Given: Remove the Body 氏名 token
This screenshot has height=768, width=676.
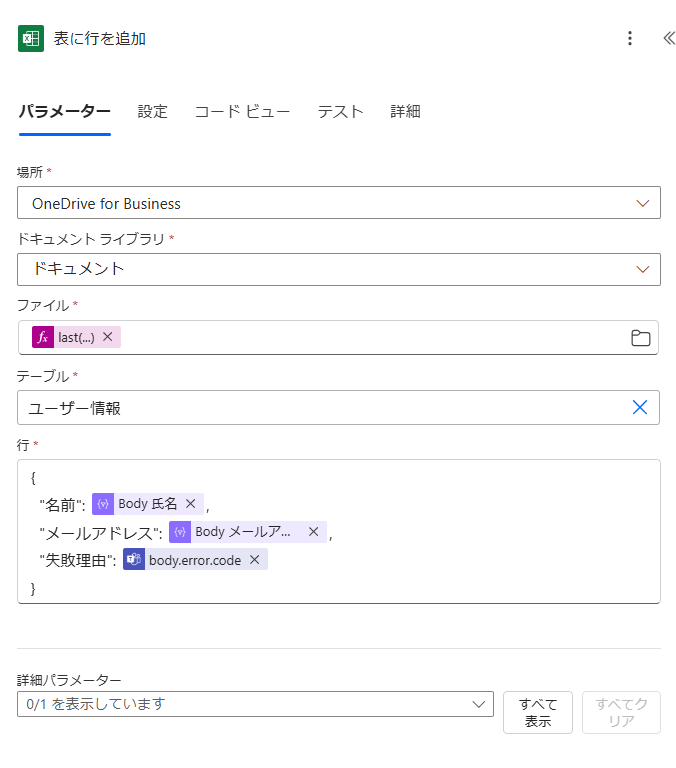Looking at the screenshot, I should pos(191,504).
